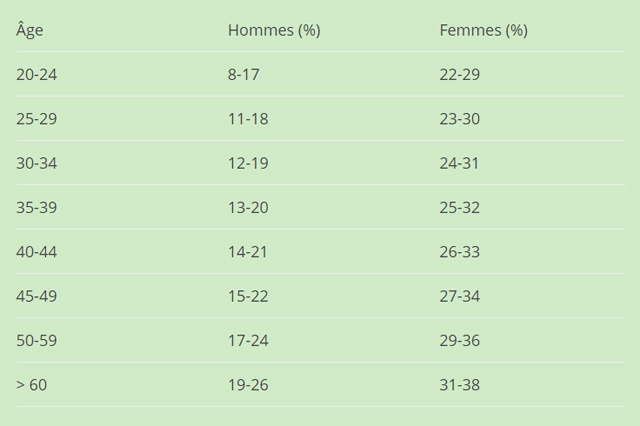
Task: Click the Hommes (%) column header
Action: click(274, 30)
